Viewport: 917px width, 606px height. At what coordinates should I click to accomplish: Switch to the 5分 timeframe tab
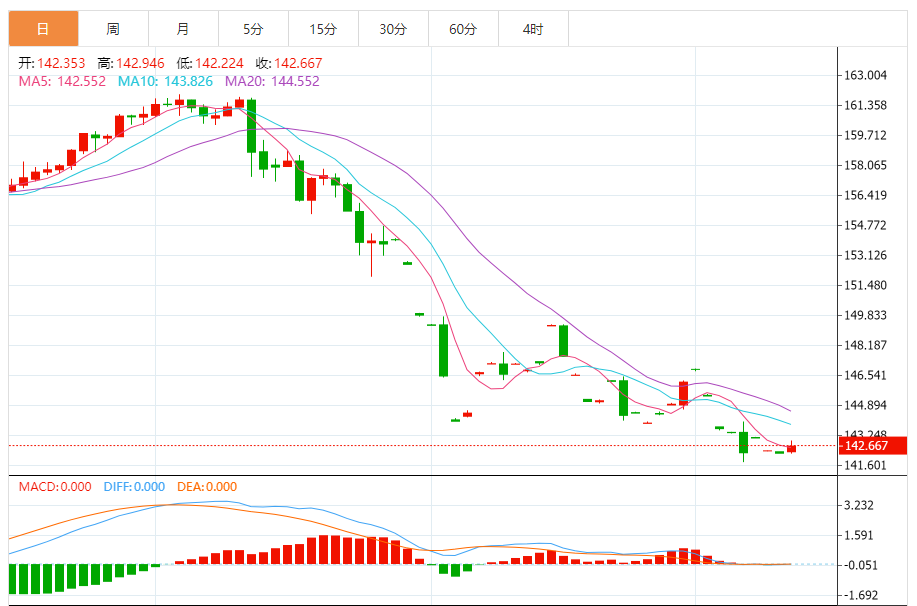pos(253,29)
